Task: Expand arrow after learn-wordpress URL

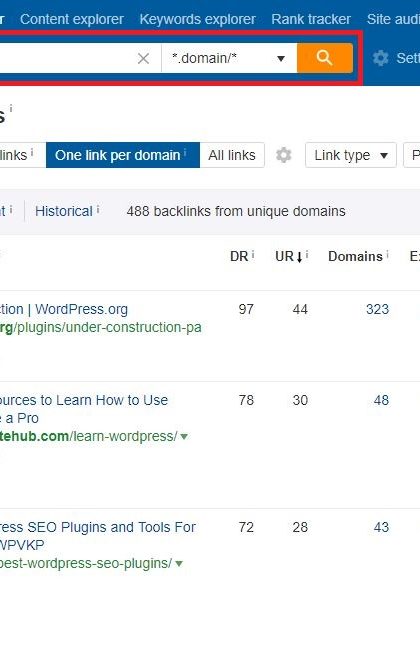Action: 184,436
